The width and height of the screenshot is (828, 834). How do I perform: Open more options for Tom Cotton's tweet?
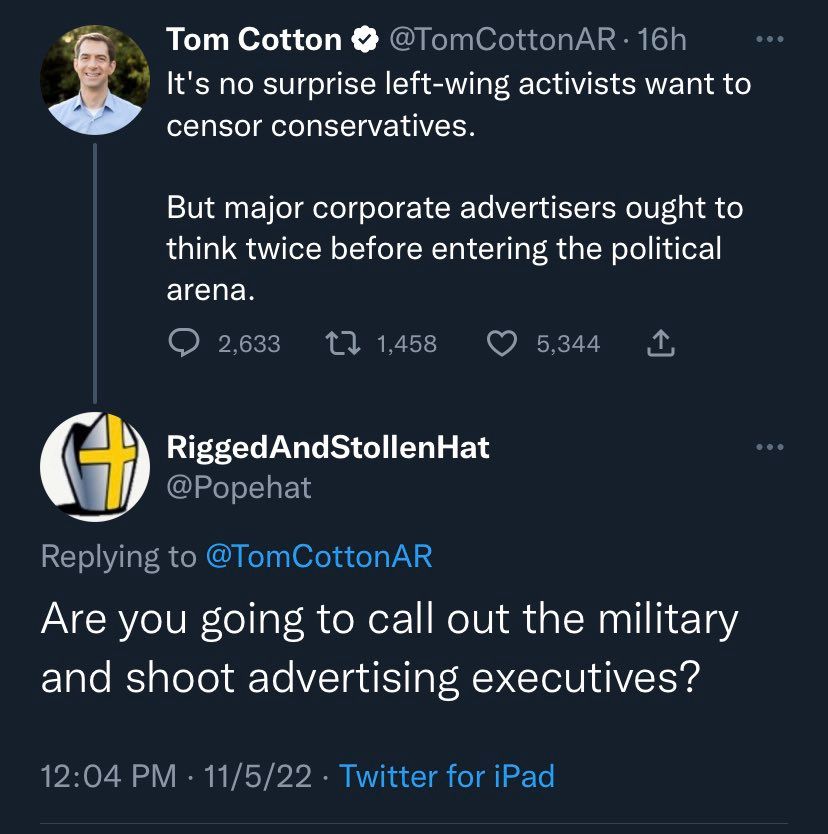click(x=767, y=40)
